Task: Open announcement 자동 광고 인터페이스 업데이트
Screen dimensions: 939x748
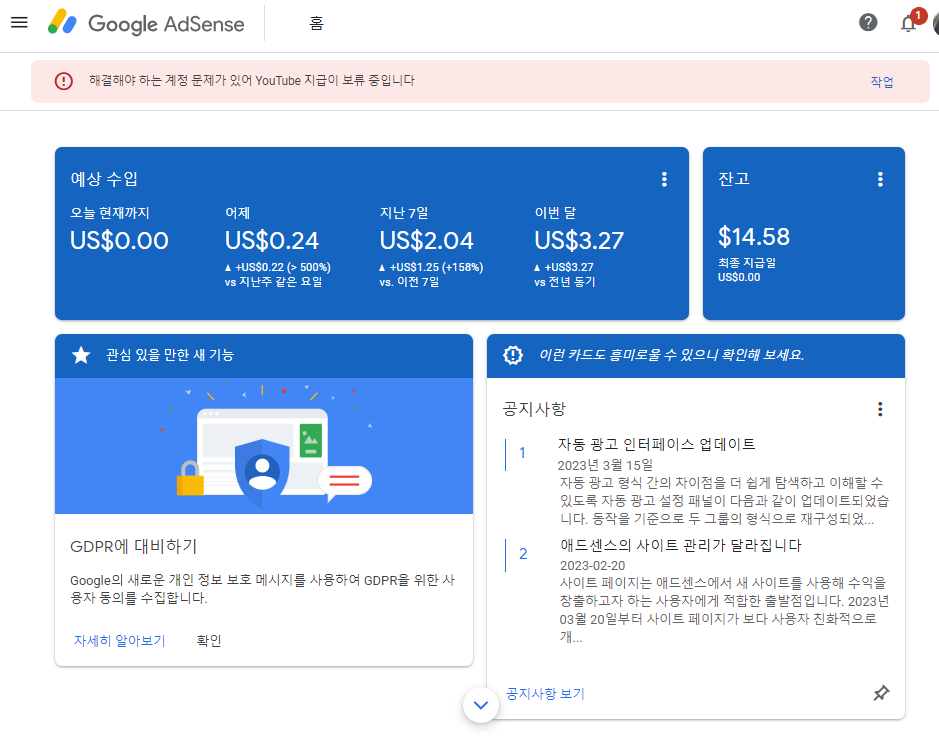Action: point(656,444)
